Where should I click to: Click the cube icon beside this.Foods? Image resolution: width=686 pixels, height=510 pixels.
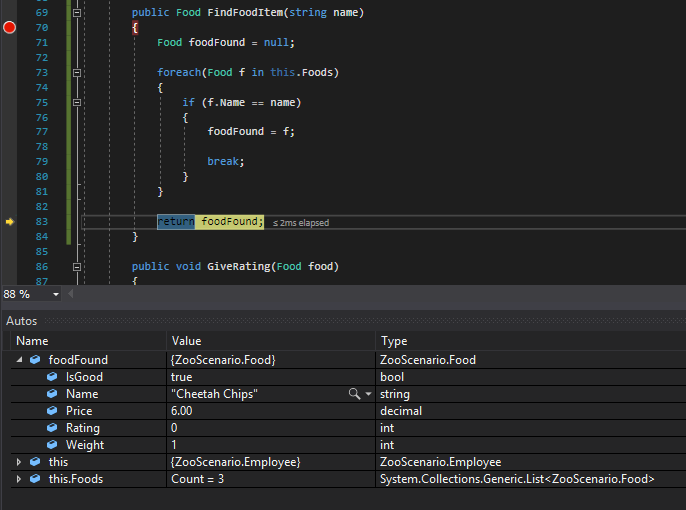[x=35, y=479]
